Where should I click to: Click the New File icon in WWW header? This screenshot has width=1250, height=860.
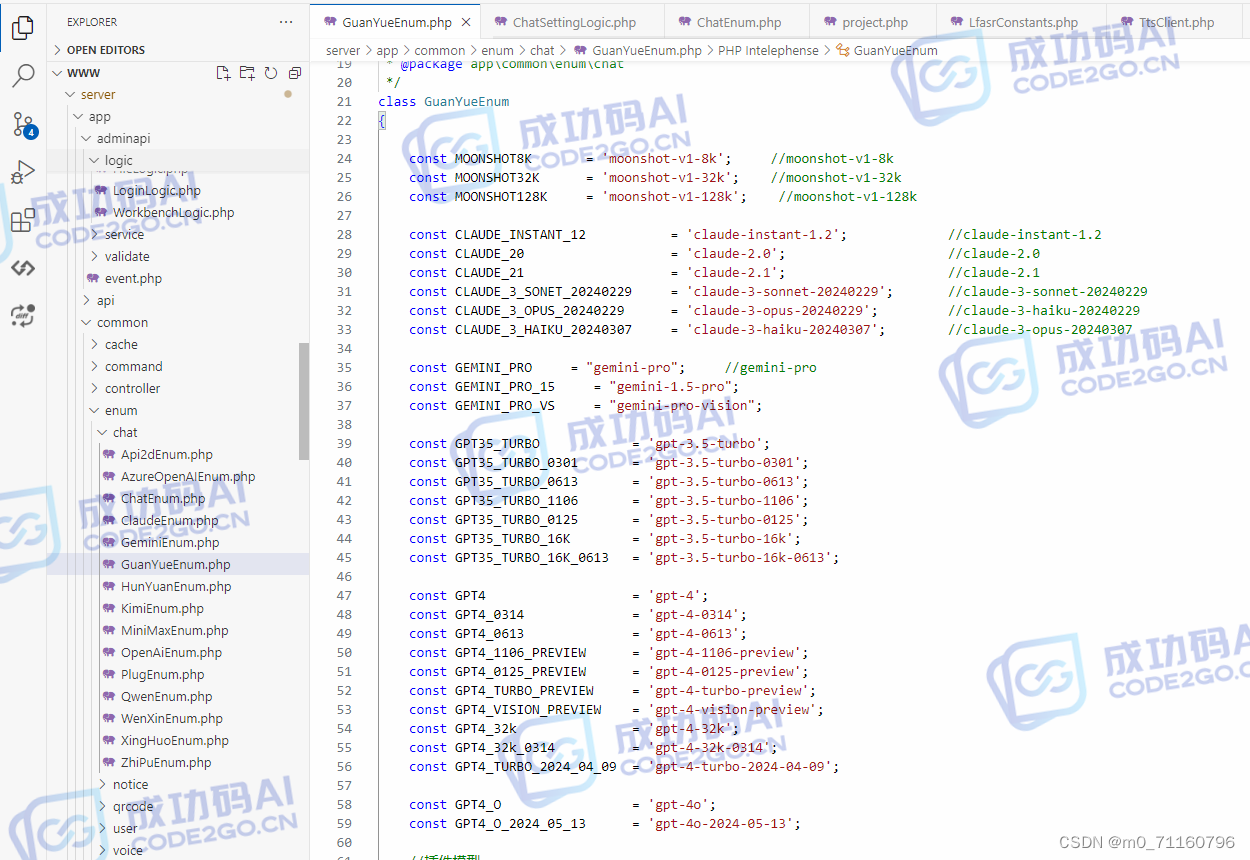coord(223,73)
